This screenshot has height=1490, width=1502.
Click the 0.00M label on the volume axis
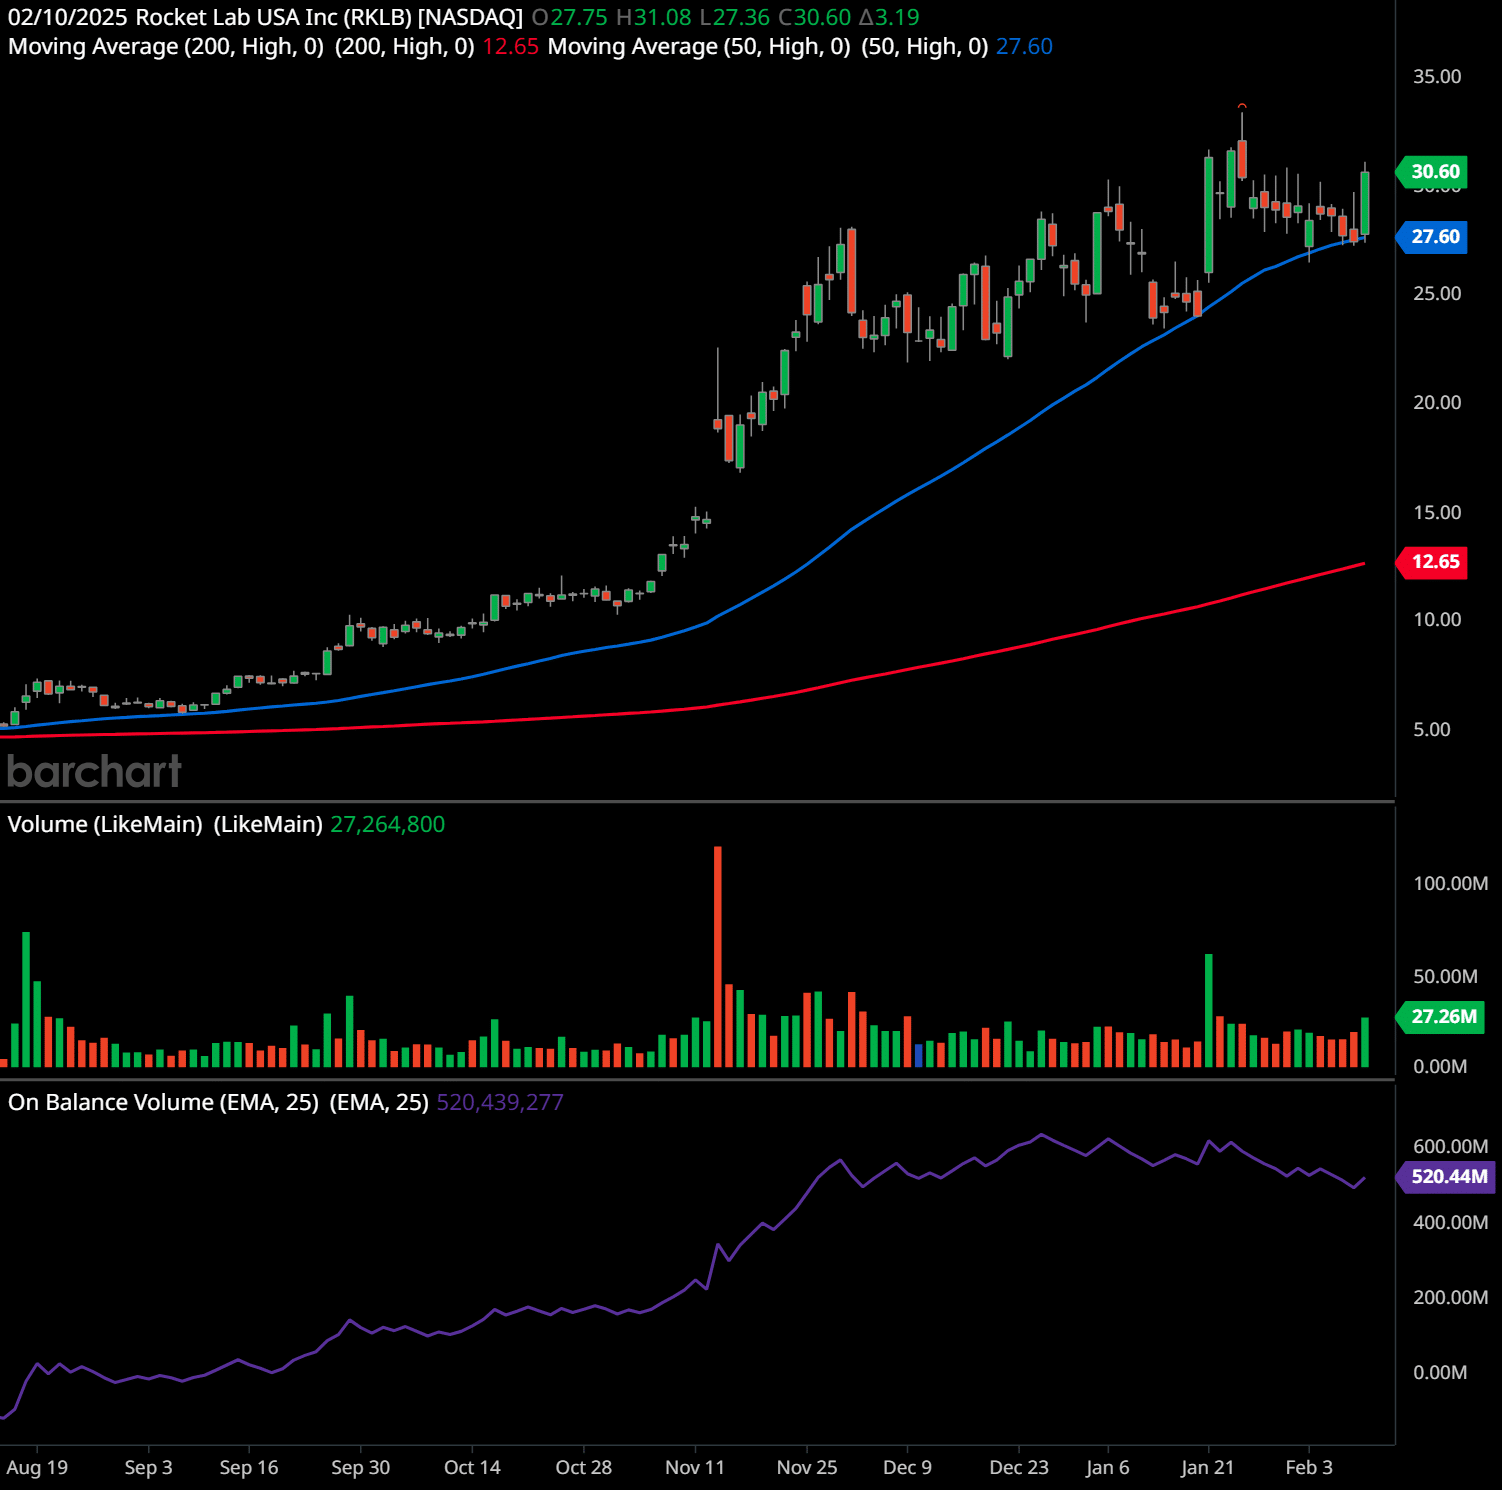pyautogui.click(x=1440, y=1066)
